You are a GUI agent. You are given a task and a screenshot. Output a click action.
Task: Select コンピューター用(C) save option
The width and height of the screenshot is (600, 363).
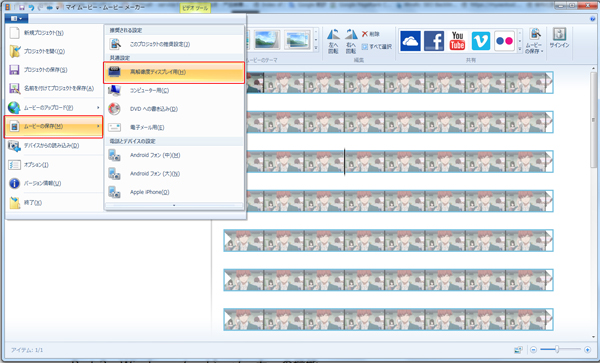174,91
